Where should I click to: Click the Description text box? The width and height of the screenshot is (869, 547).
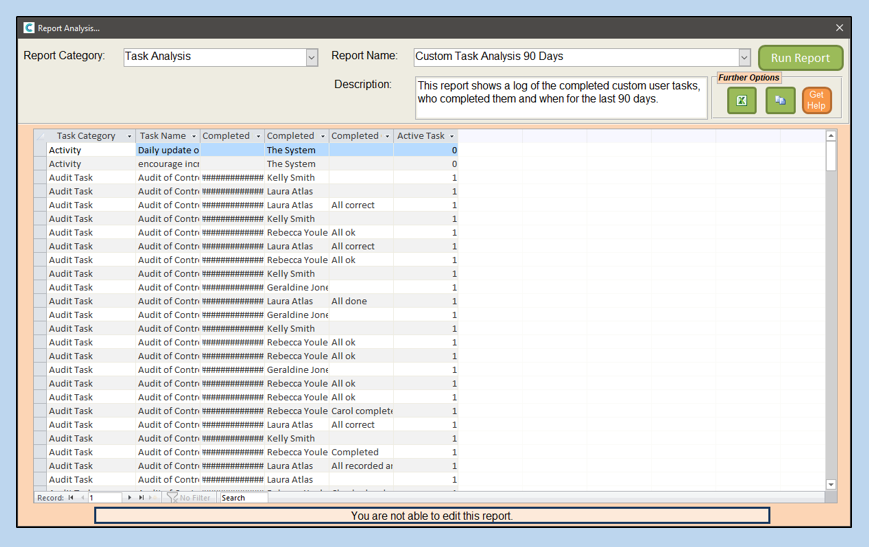tap(560, 98)
